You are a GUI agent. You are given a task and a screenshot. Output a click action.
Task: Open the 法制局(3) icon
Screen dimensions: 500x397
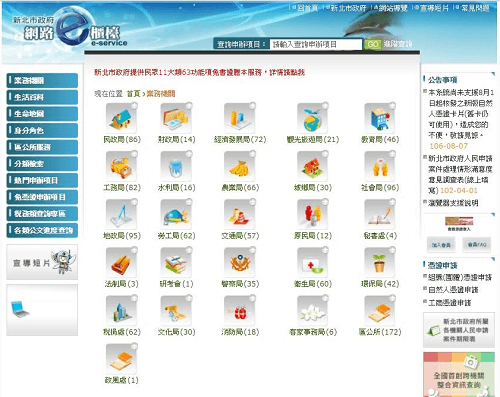point(121,263)
